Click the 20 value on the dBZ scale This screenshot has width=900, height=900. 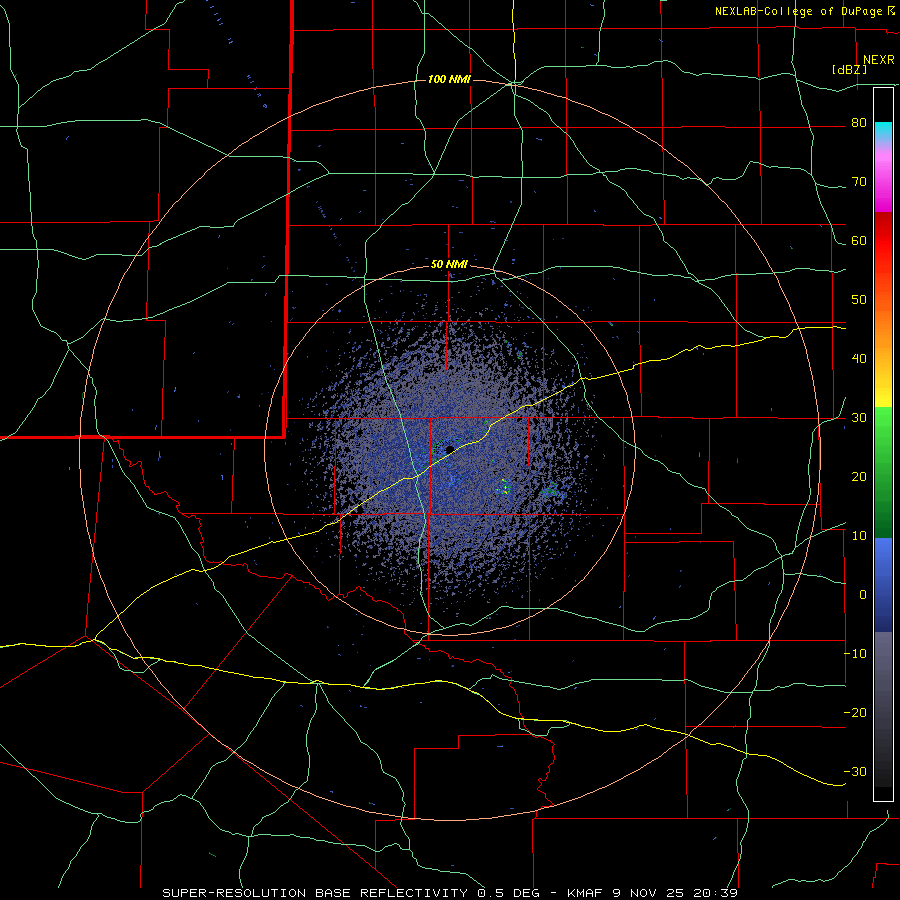[859, 476]
